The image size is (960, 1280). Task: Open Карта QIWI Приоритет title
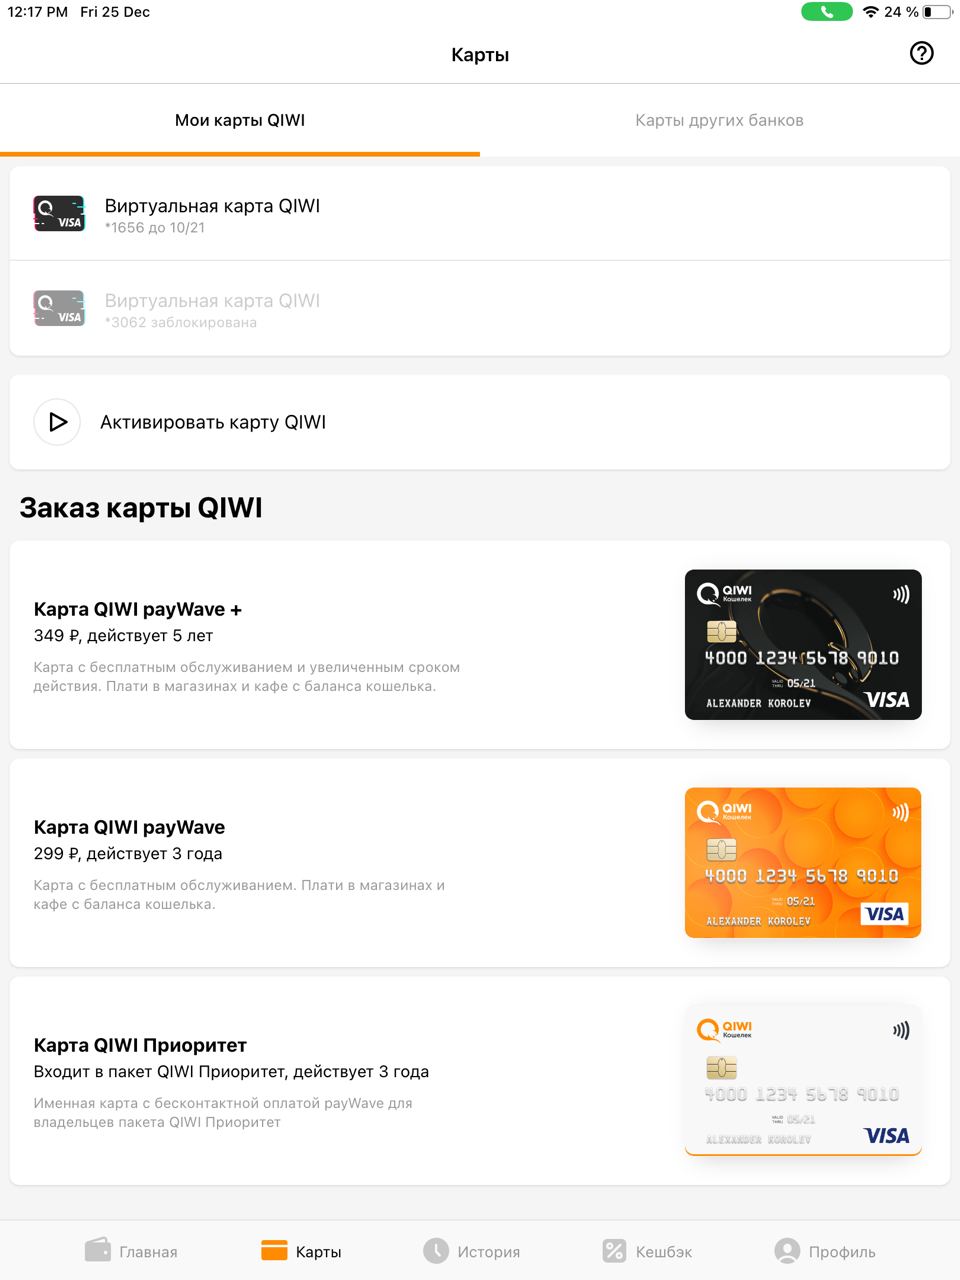(140, 1045)
